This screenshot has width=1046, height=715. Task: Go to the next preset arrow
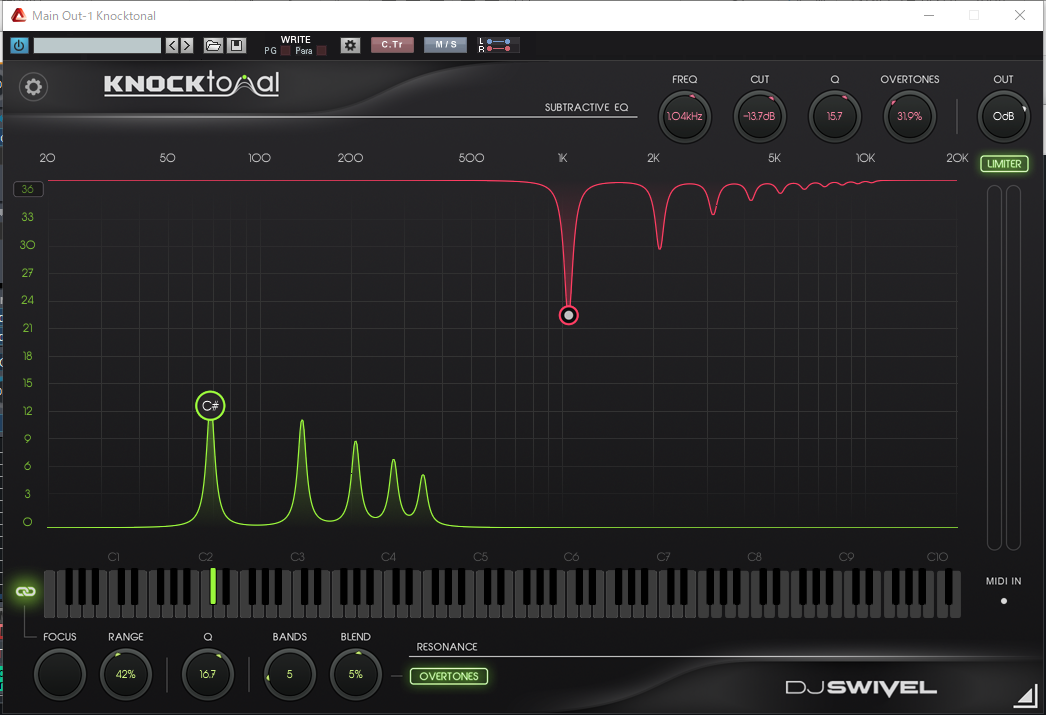(x=187, y=45)
